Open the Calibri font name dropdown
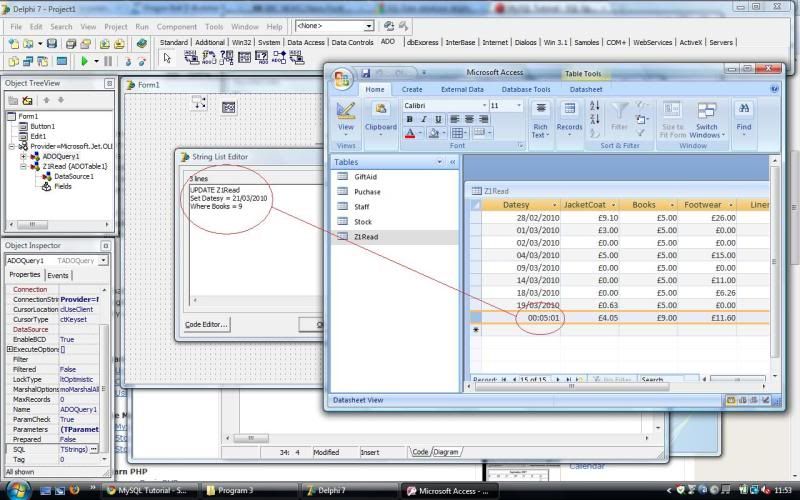The image size is (800, 500). (x=484, y=106)
